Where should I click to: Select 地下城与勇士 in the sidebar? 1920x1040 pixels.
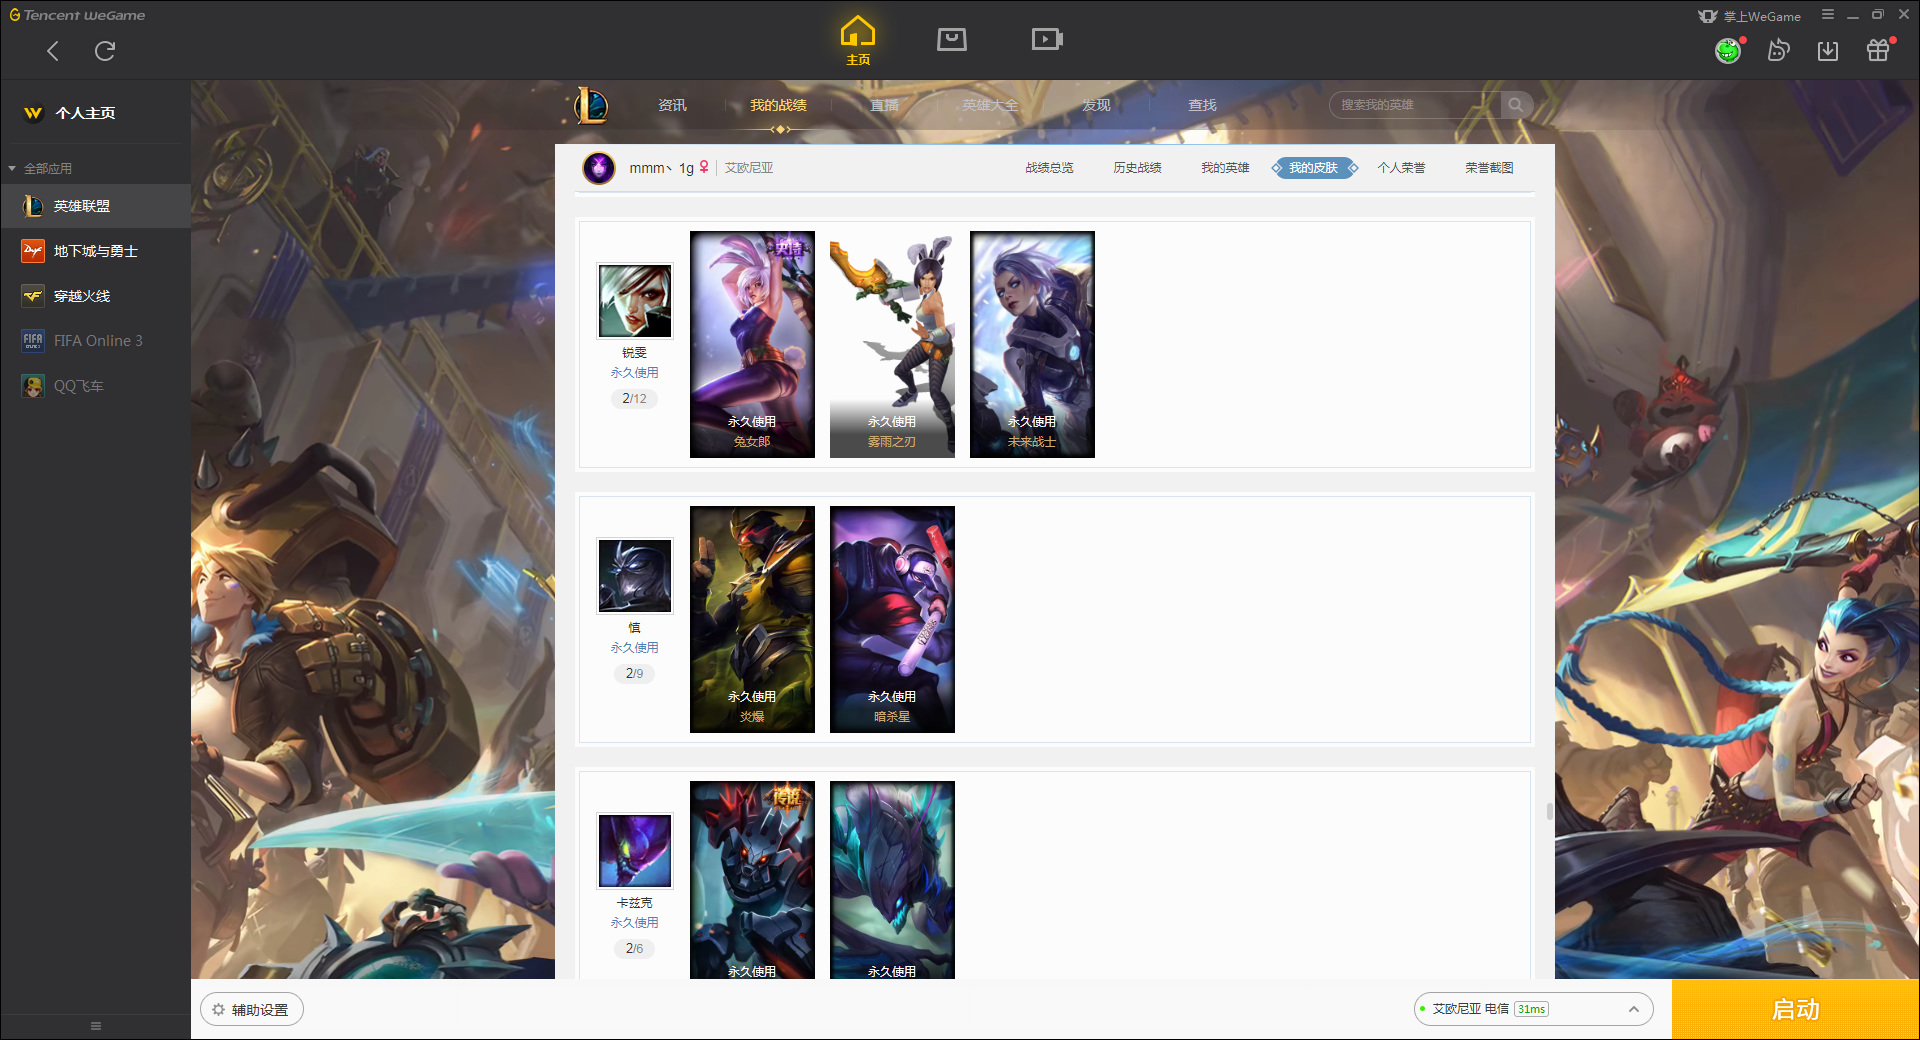tap(95, 251)
